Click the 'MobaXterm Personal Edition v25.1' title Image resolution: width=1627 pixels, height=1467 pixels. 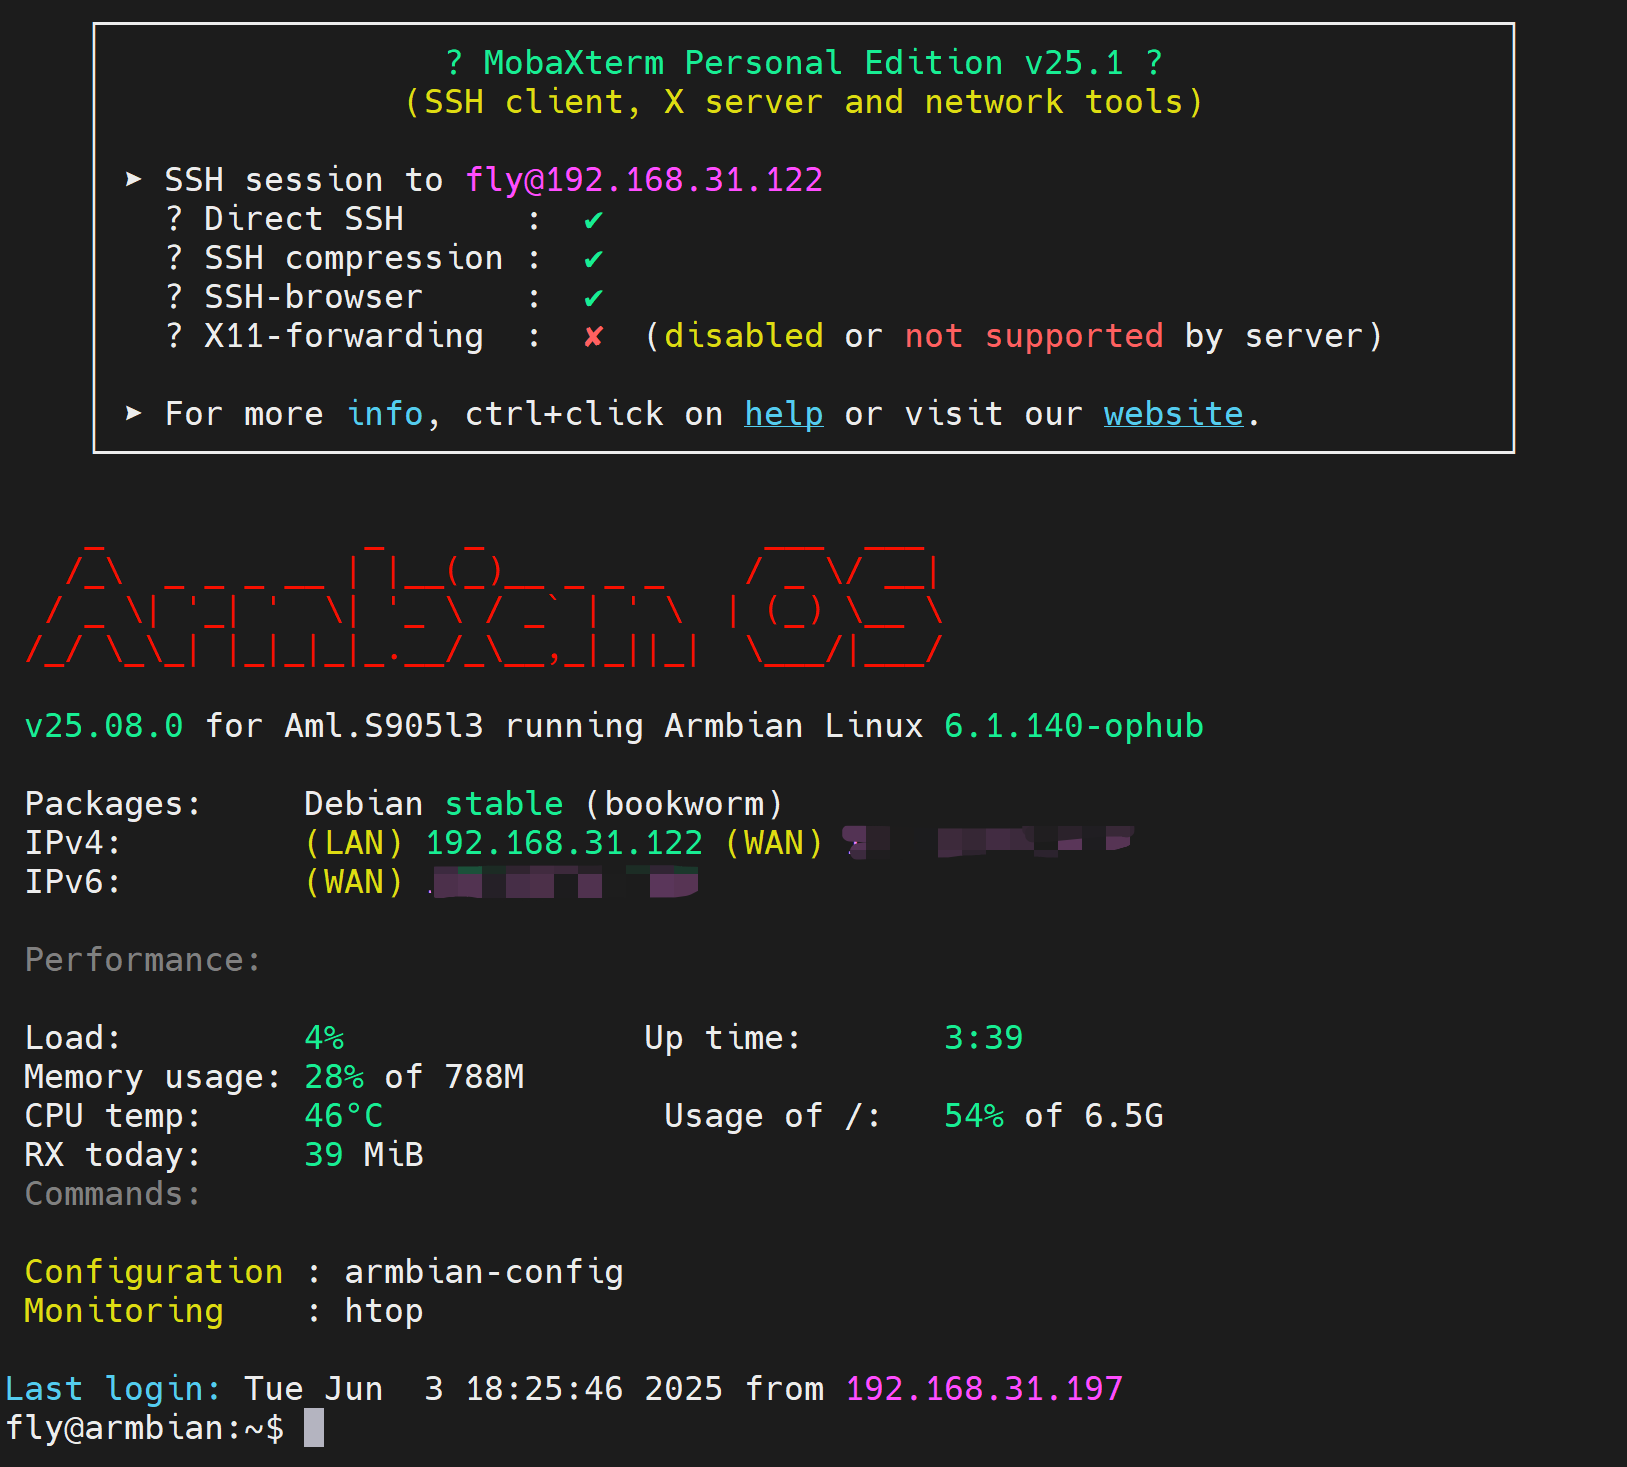point(804,63)
